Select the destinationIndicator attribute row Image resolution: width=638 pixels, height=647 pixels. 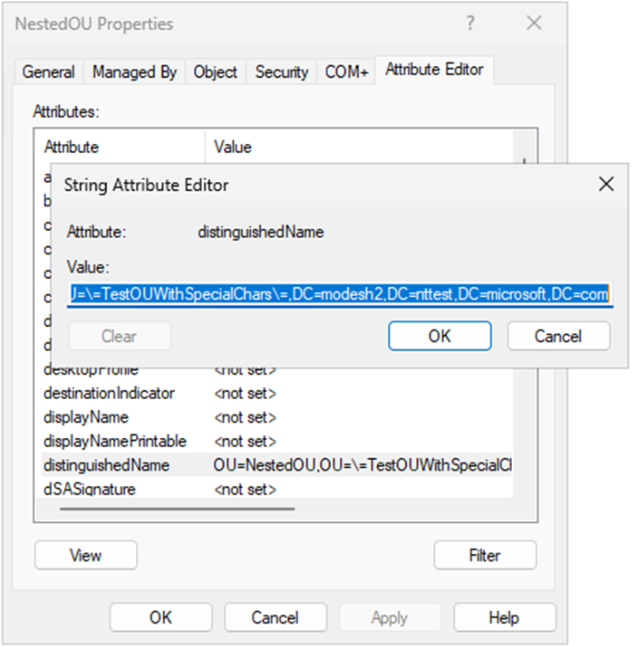tap(276, 393)
